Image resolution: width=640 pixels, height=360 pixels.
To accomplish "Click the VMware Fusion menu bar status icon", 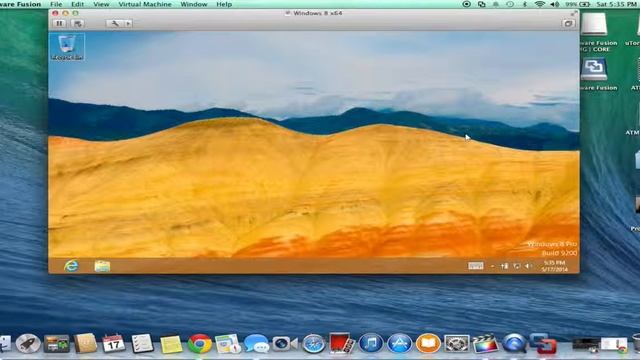I will click(482, 4).
